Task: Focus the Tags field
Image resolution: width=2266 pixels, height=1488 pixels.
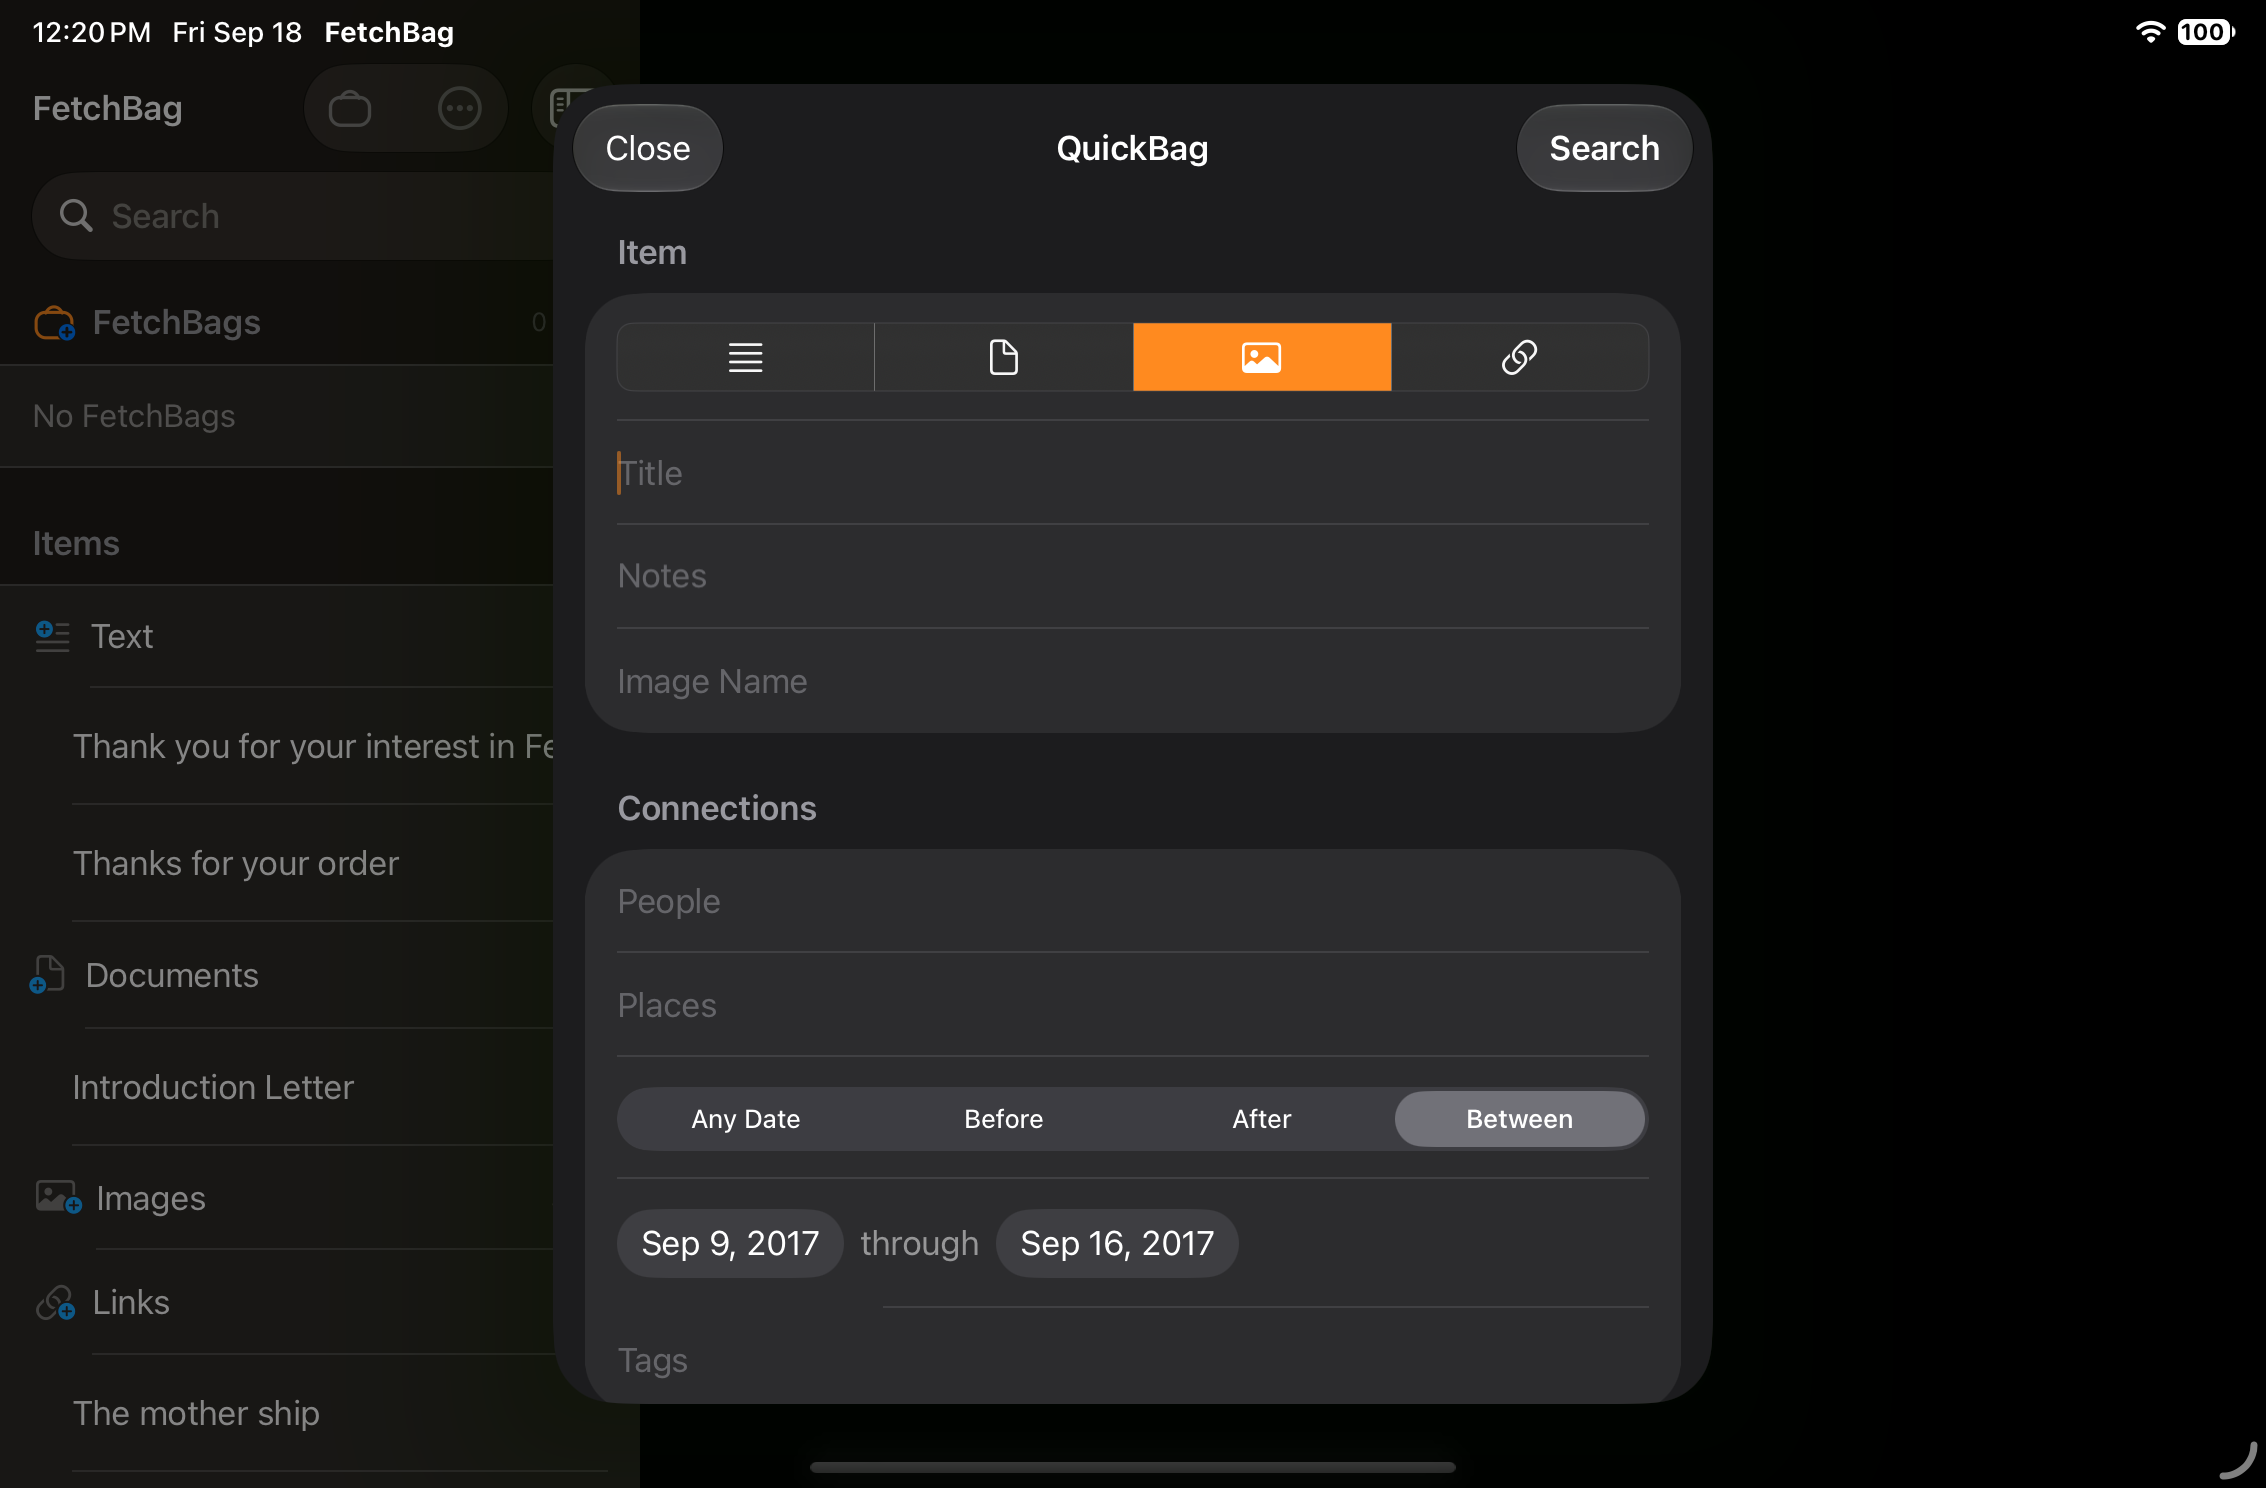Action: pos(1133,1360)
